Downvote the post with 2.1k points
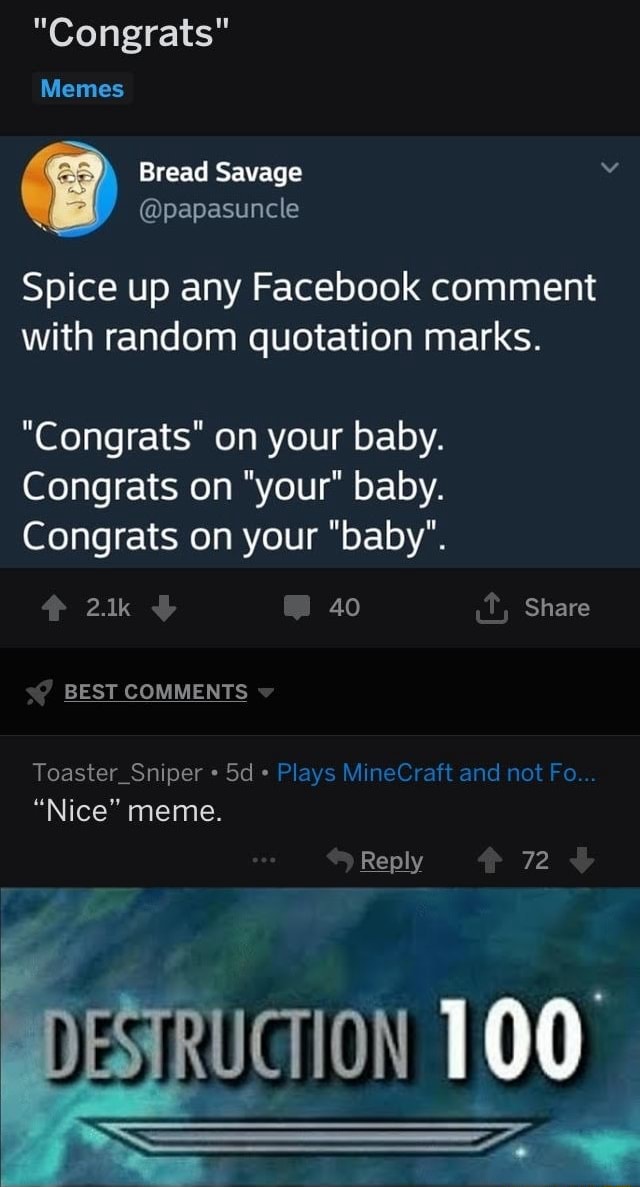The width and height of the screenshot is (640, 1187). click(166, 608)
